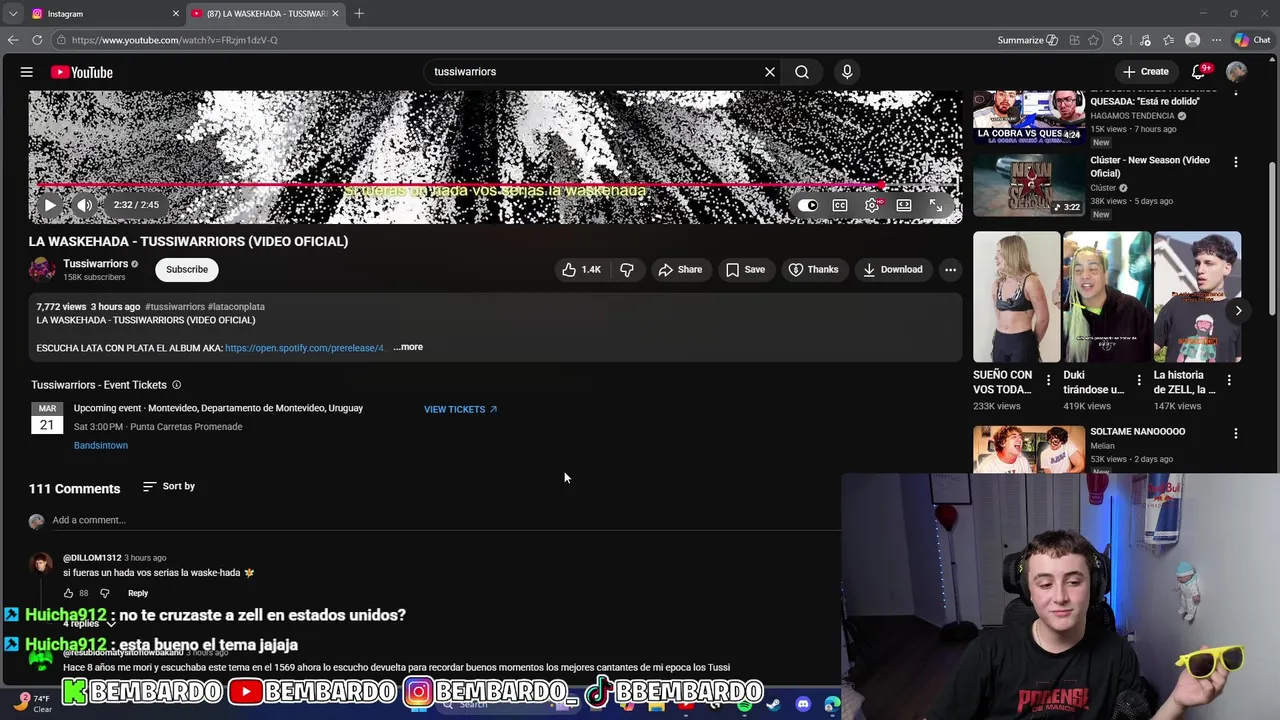Open the Spotify prerelease link

[x=304, y=348]
